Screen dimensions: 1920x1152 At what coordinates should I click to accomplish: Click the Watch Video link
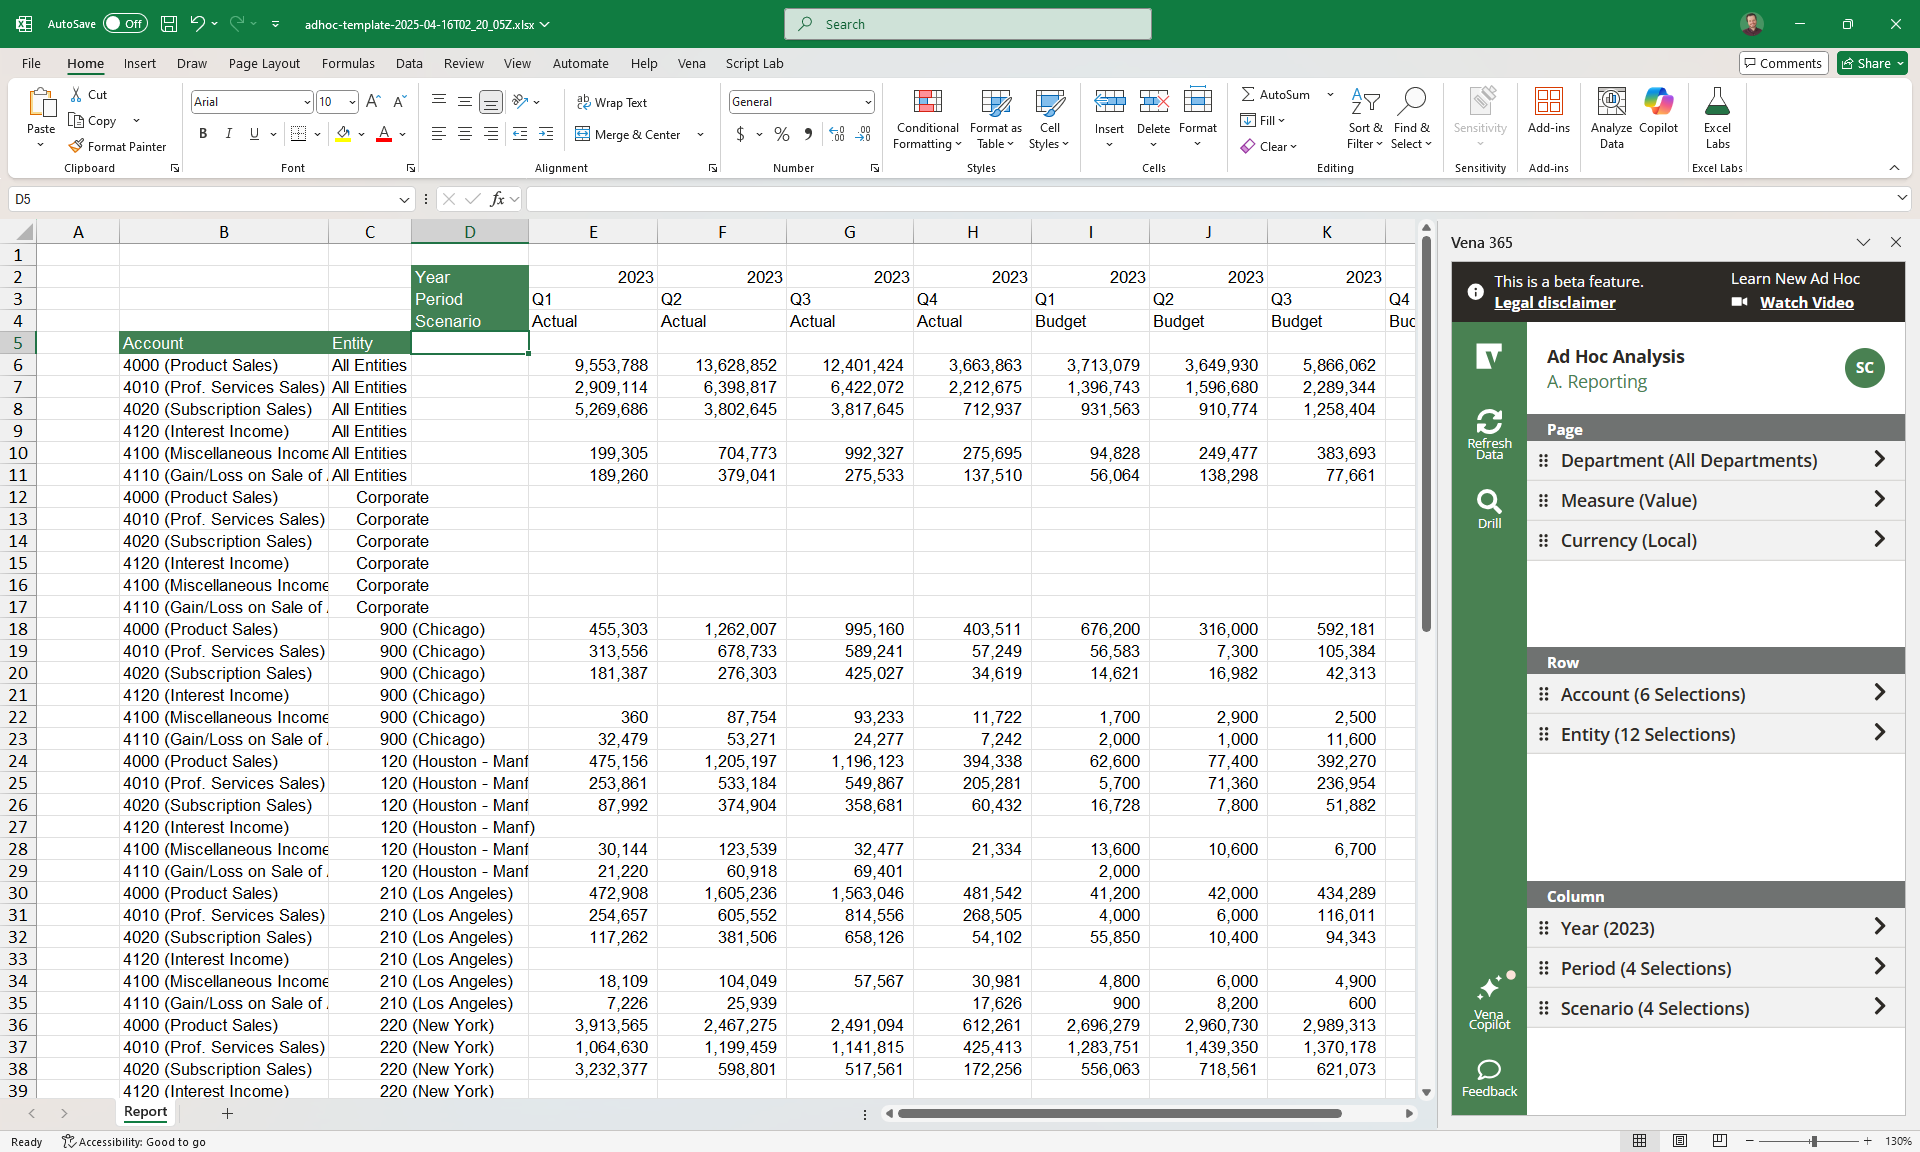1806,302
